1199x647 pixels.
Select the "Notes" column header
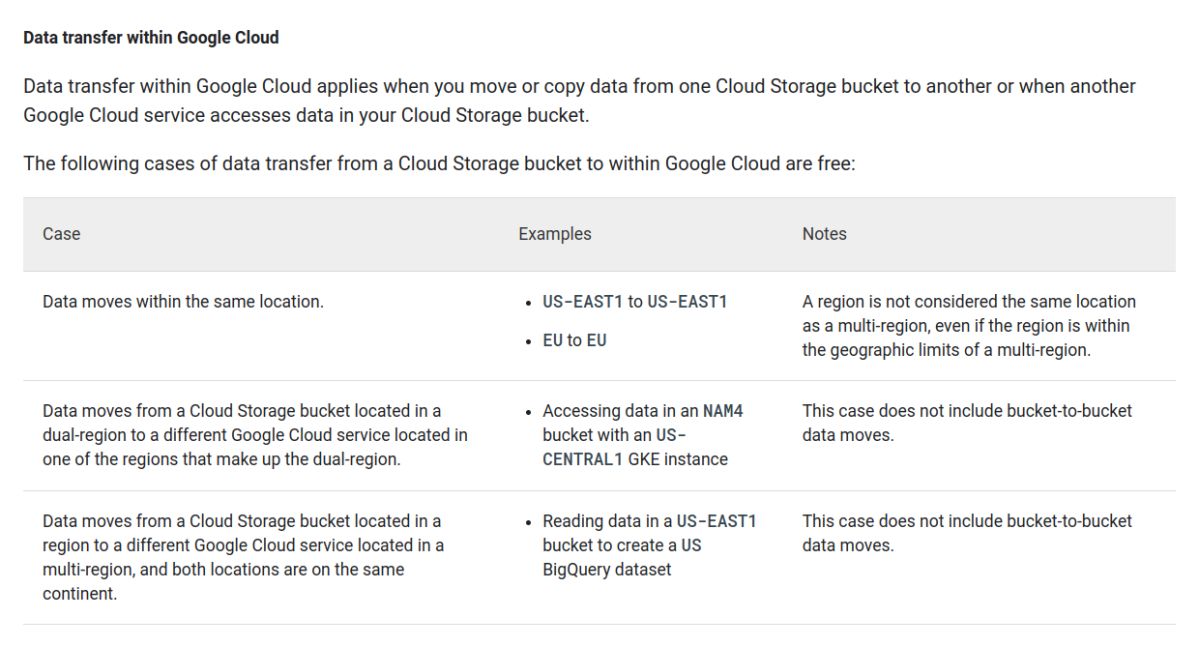(x=824, y=234)
